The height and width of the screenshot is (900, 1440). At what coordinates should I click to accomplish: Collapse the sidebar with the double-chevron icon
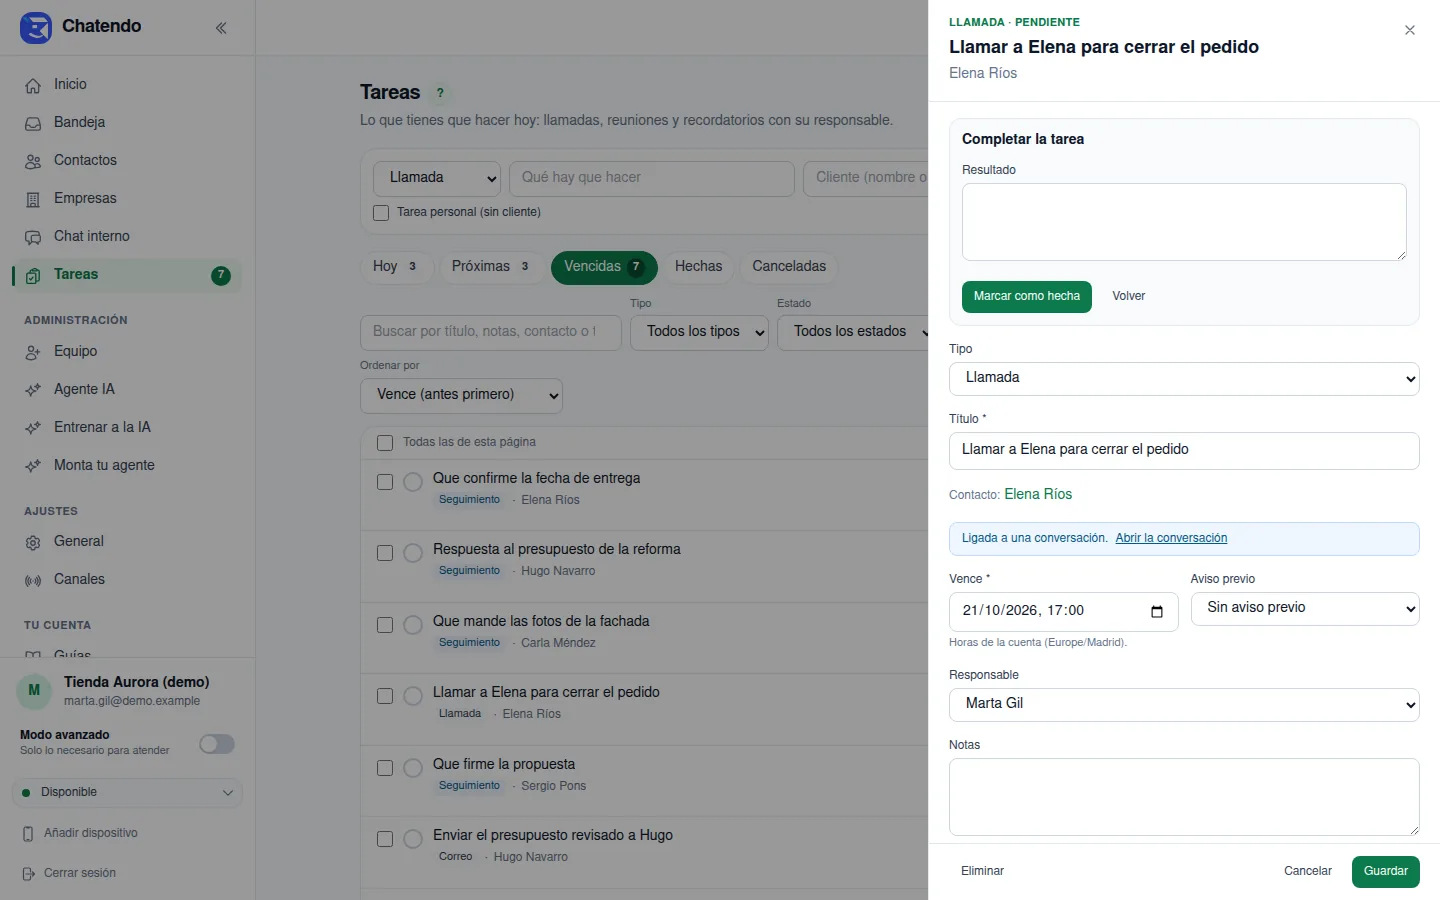221,28
